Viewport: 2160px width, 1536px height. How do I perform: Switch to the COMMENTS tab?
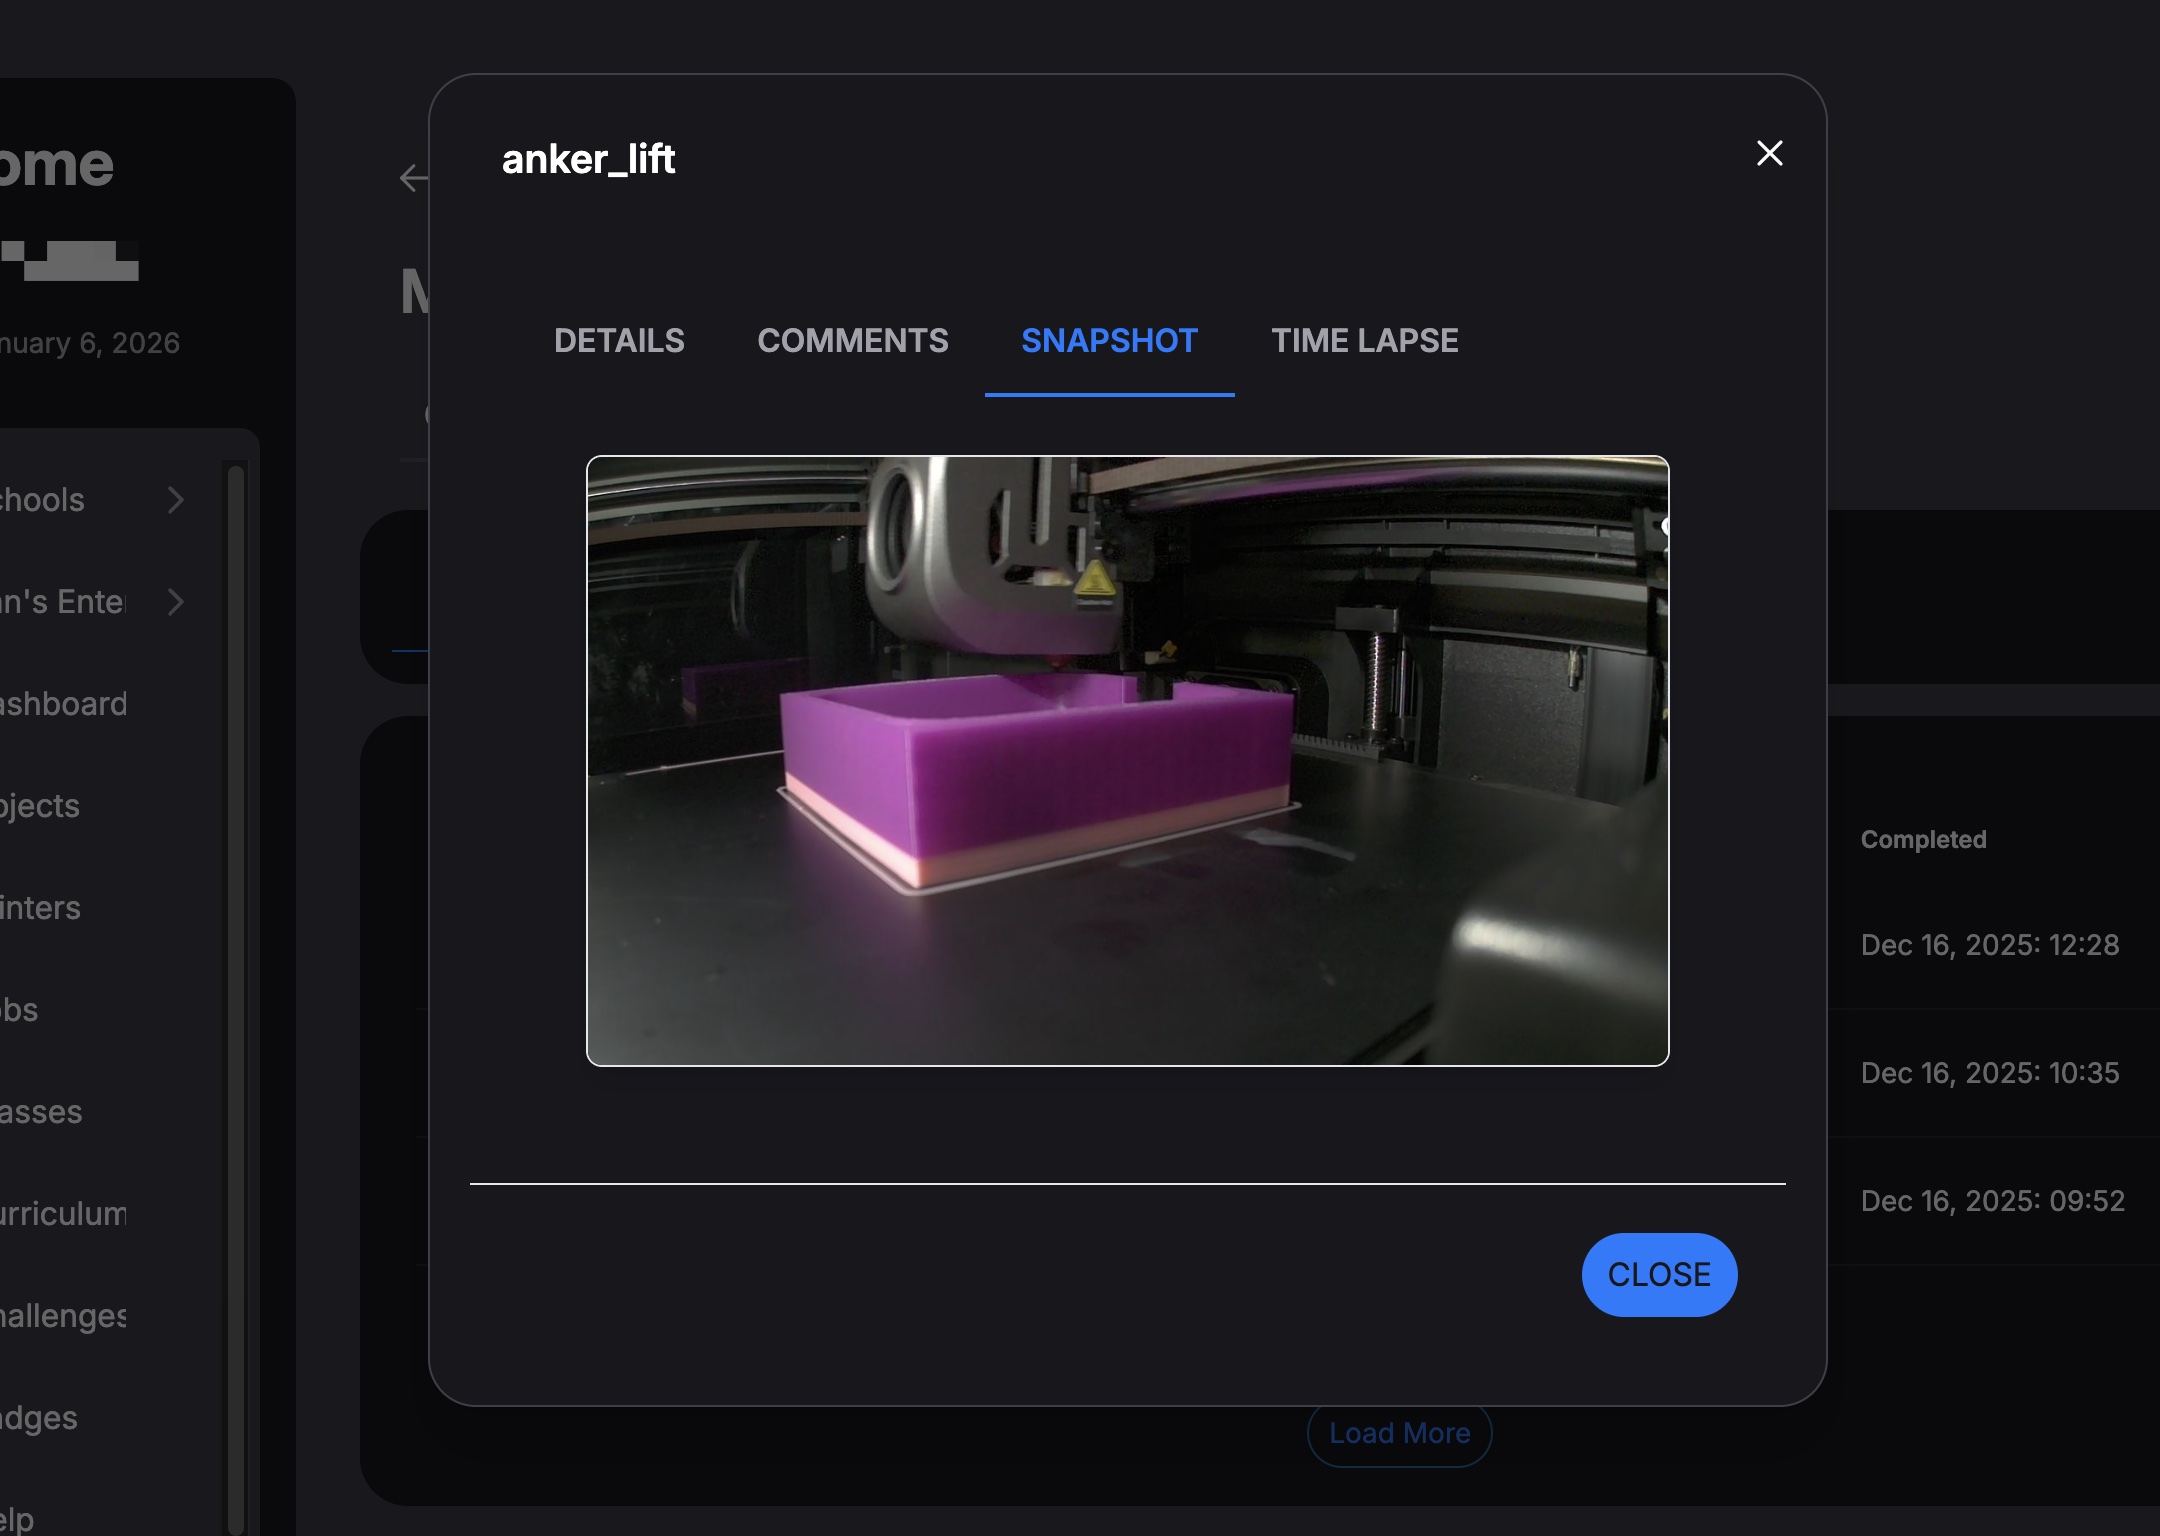pyautogui.click(x=852, y=341)
